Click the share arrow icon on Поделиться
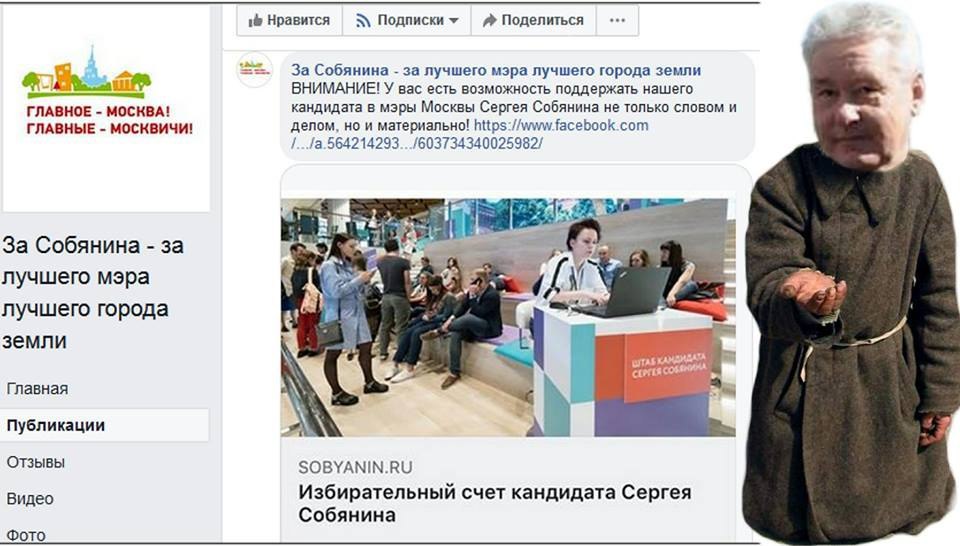Screen dimensions: 960x546 (489, 21)
